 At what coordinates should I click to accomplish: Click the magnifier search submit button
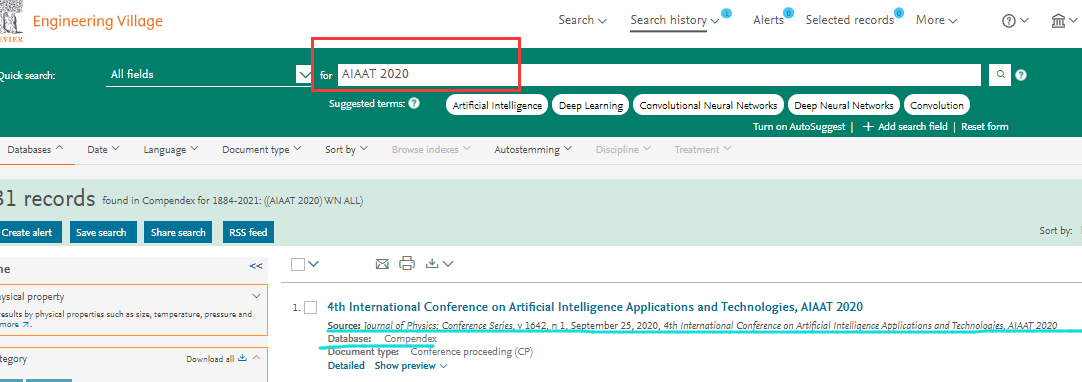pos(999,74)
